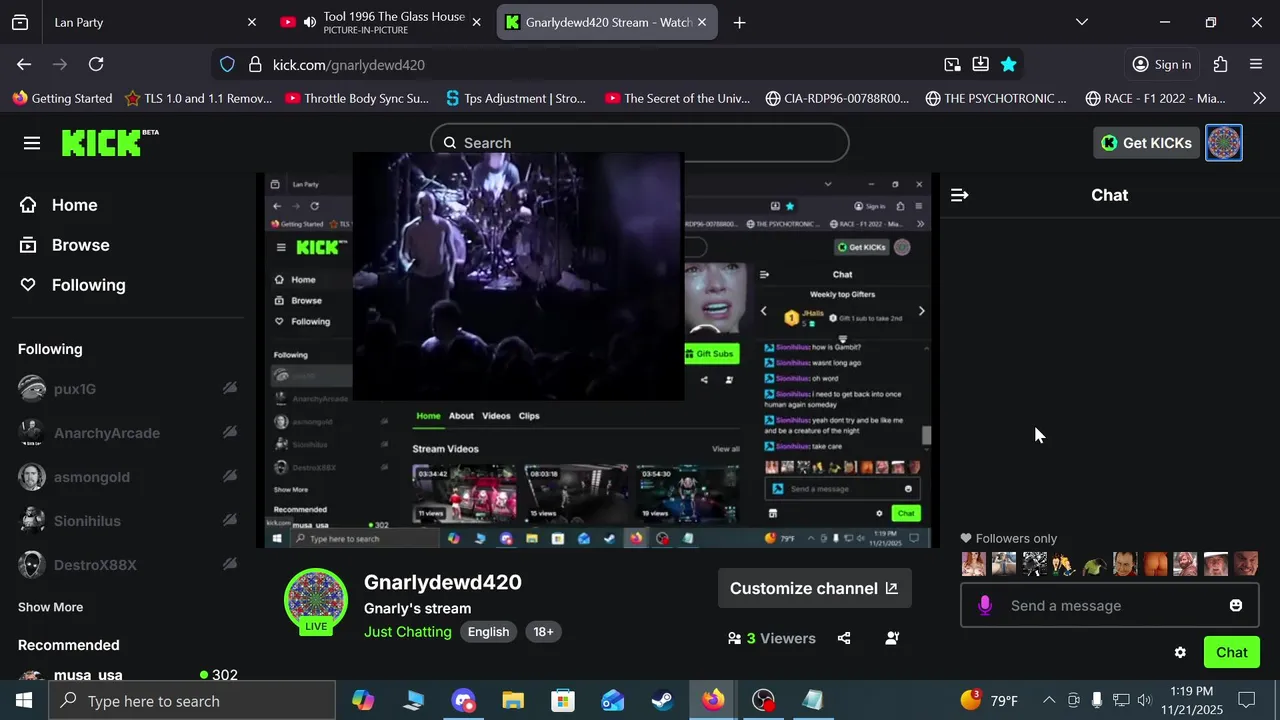Open OBS Studio from taskbar
The height and width of the screenshot is (720, 1280).
[763, 700]
